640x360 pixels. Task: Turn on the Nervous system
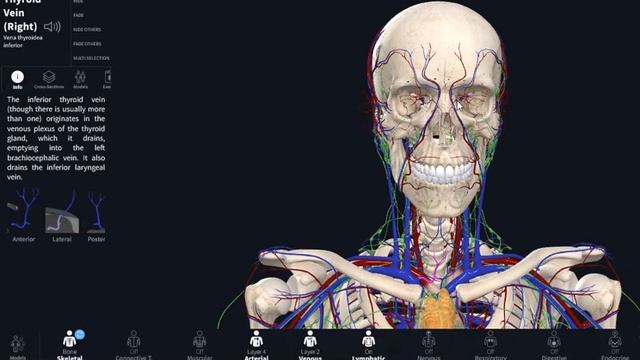pyautogui.click(x=429, y=345)
